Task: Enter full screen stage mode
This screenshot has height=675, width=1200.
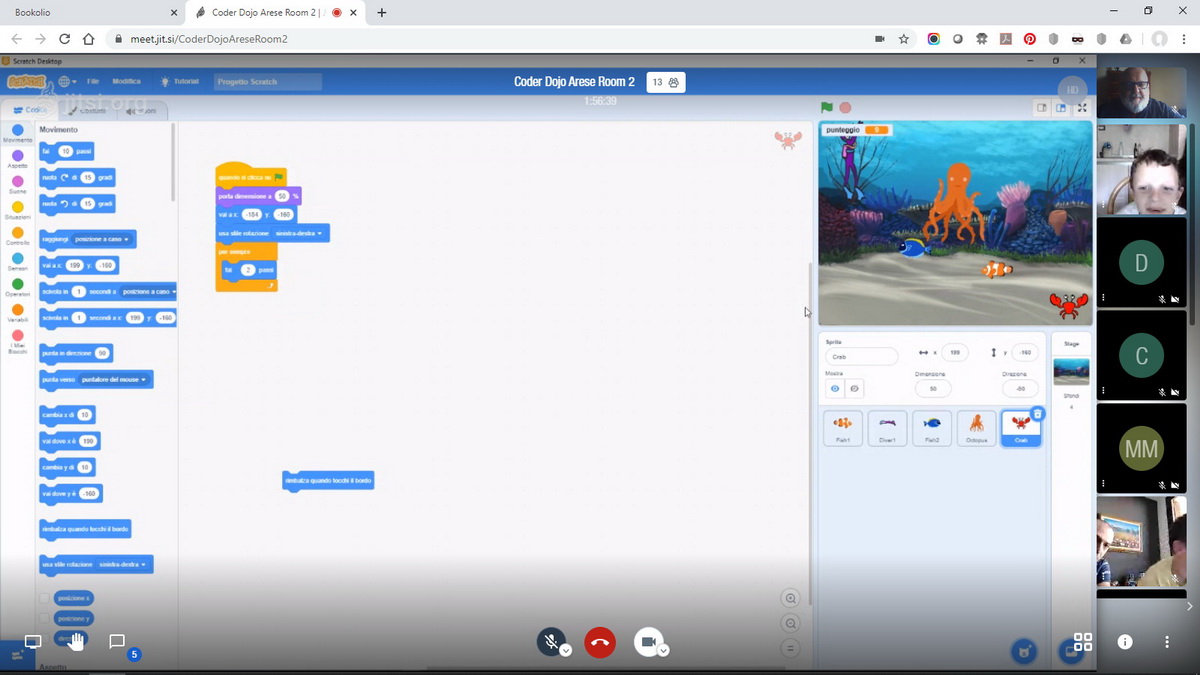Action: tap(1082, 108)
